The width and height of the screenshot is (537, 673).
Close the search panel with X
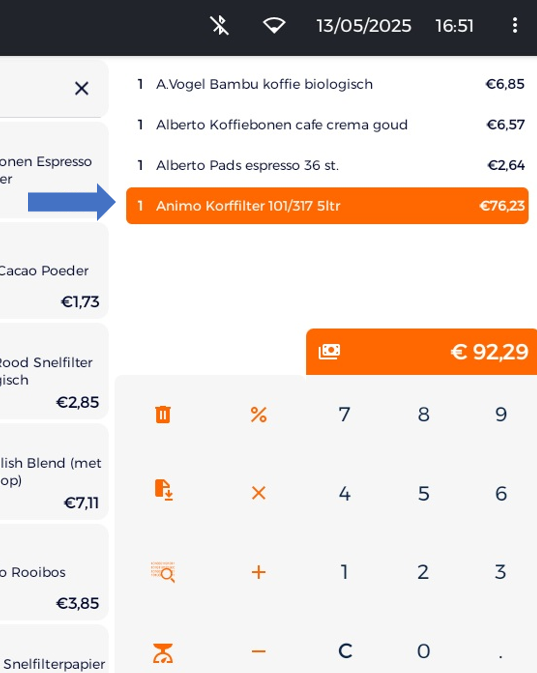click(x=82, y=89)
